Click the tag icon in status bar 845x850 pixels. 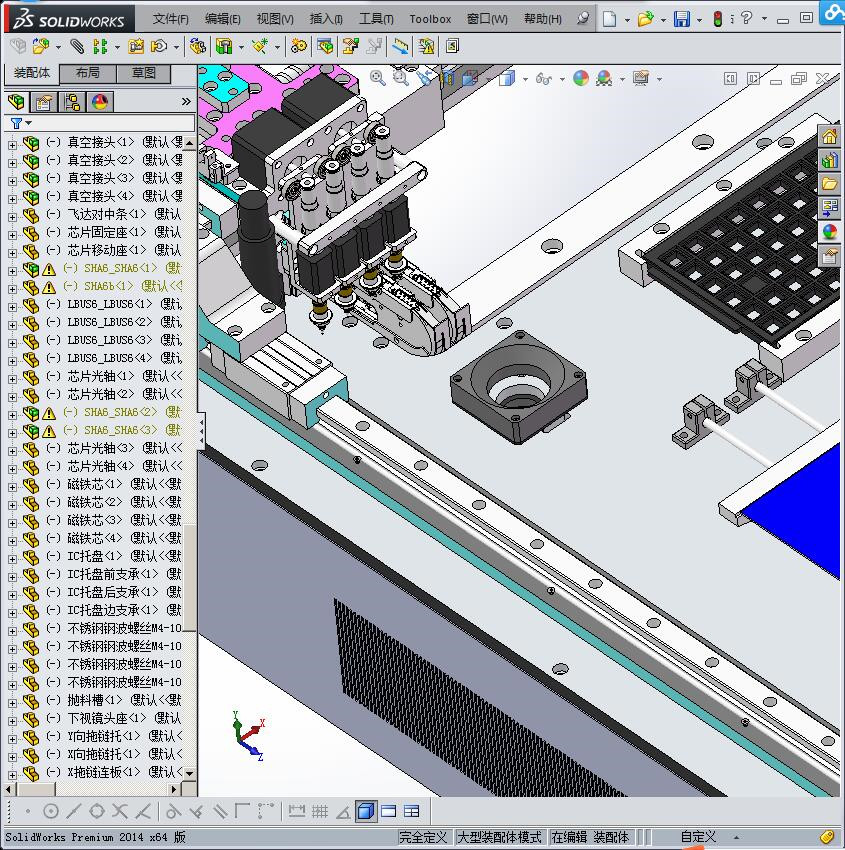827,836
